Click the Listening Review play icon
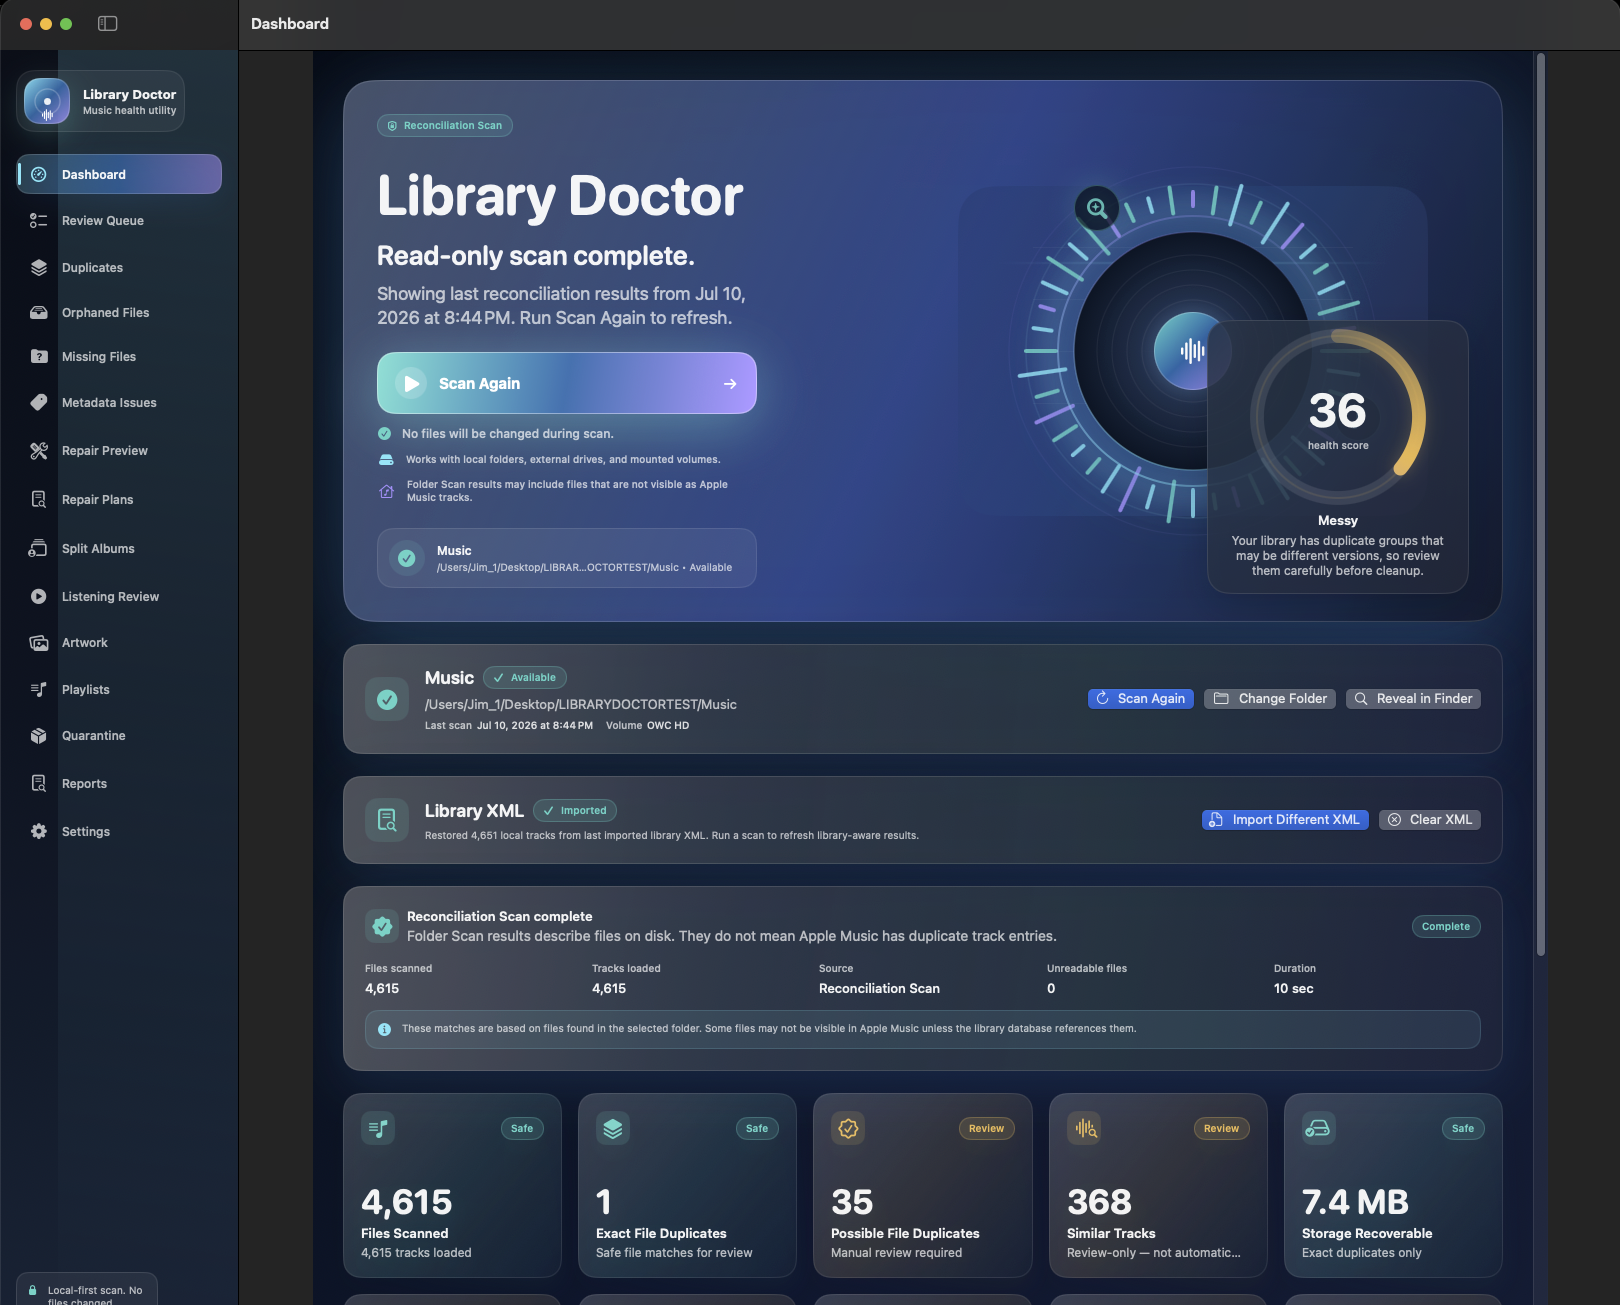This screenshot has height=1305, width=1620. point(39,596)
